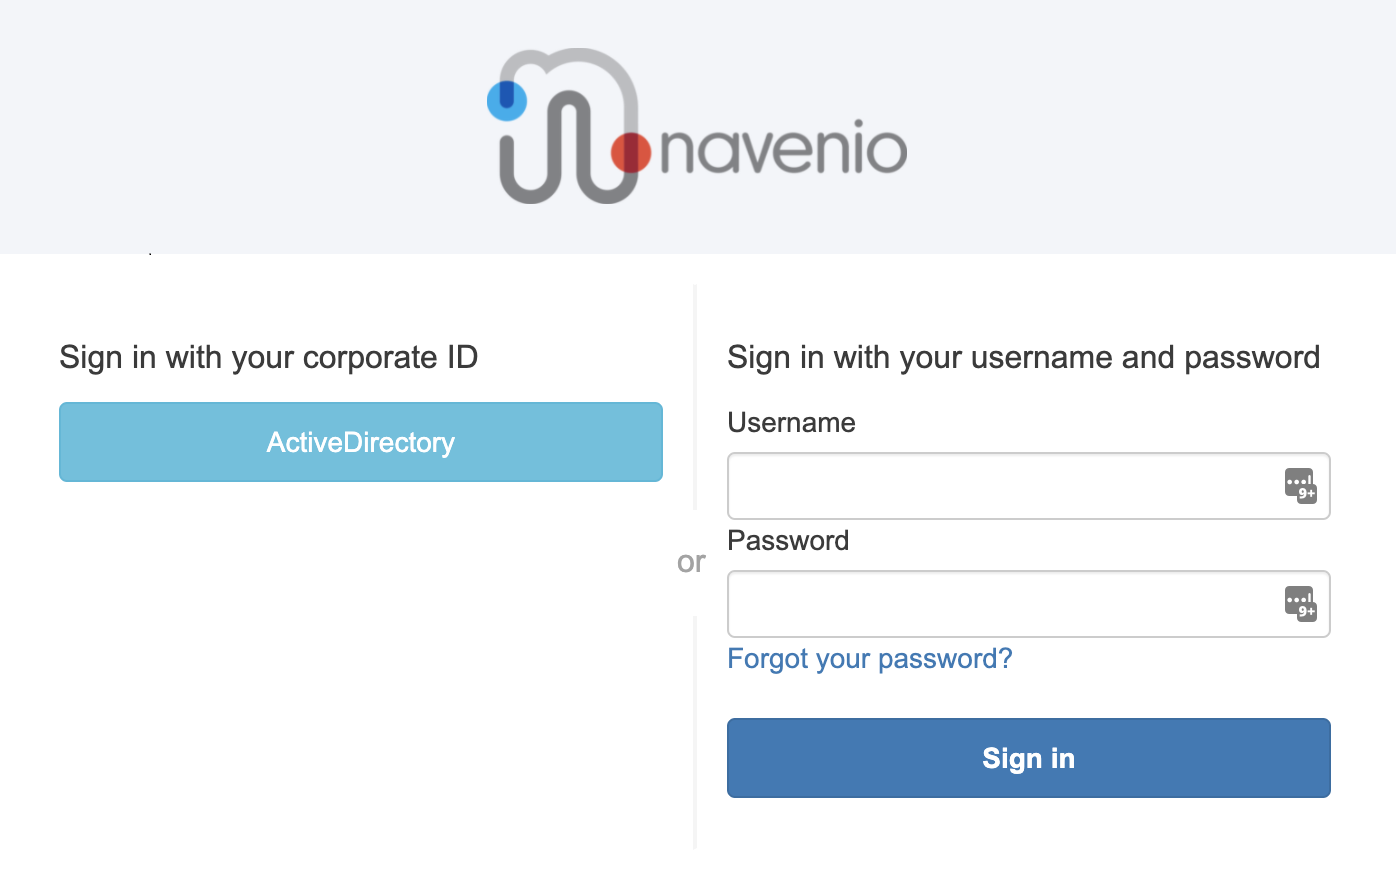The image size is (1396, 886).
Task: Click inside the empty Password box
Action: 1000,604
